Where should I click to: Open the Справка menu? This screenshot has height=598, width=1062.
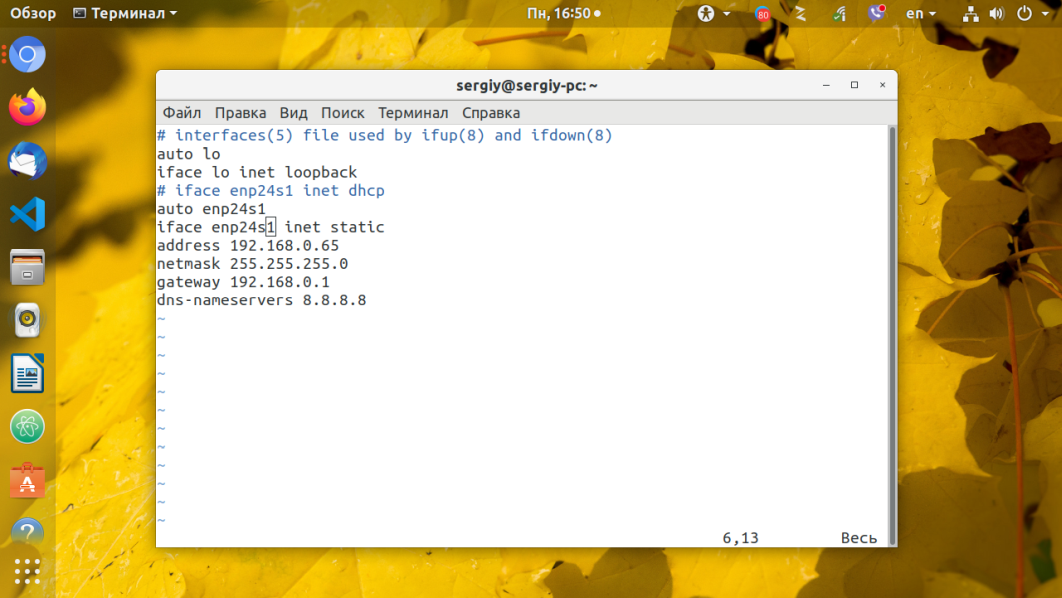click(x=491, y=113)
